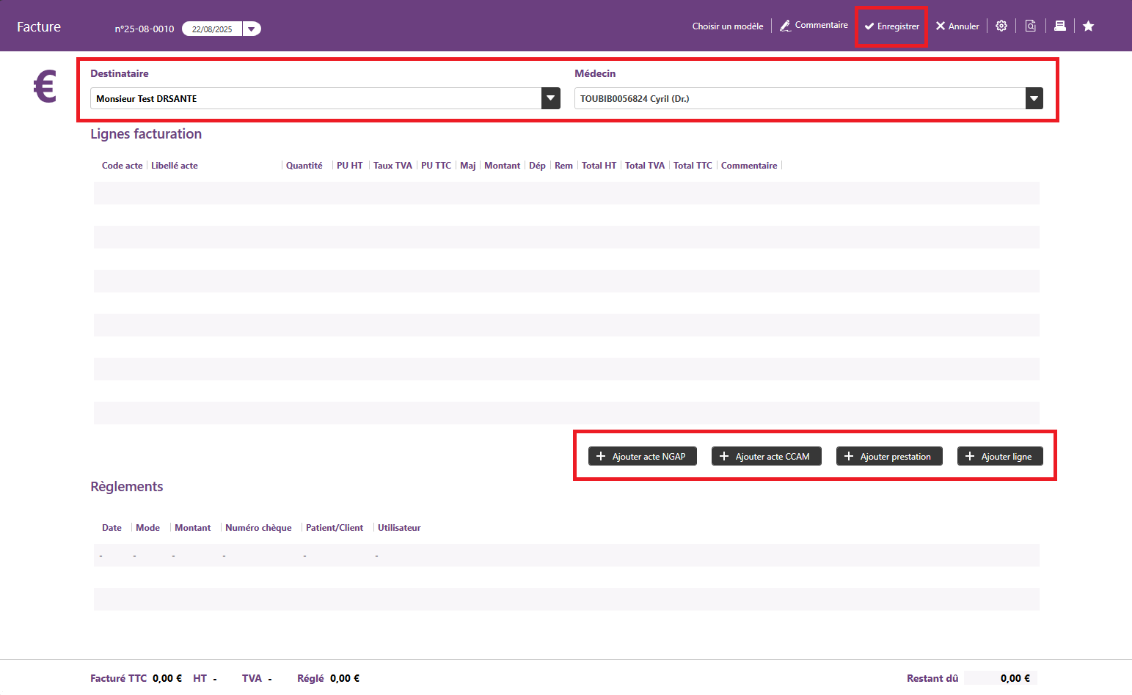This screenshot has width=1132, height=695.
Task: Expand the Médecin dropdown arrow
Action: 1034,98
